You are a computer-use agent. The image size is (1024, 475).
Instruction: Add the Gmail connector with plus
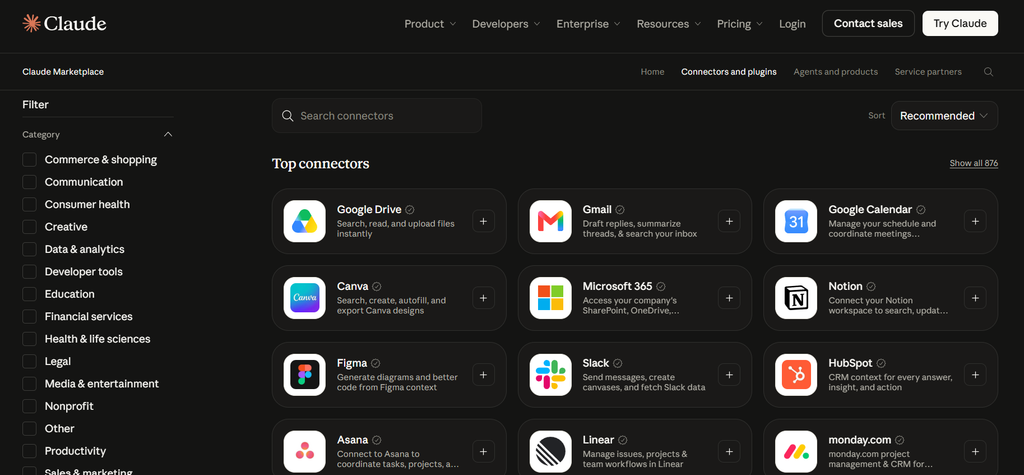click(729, 221)
